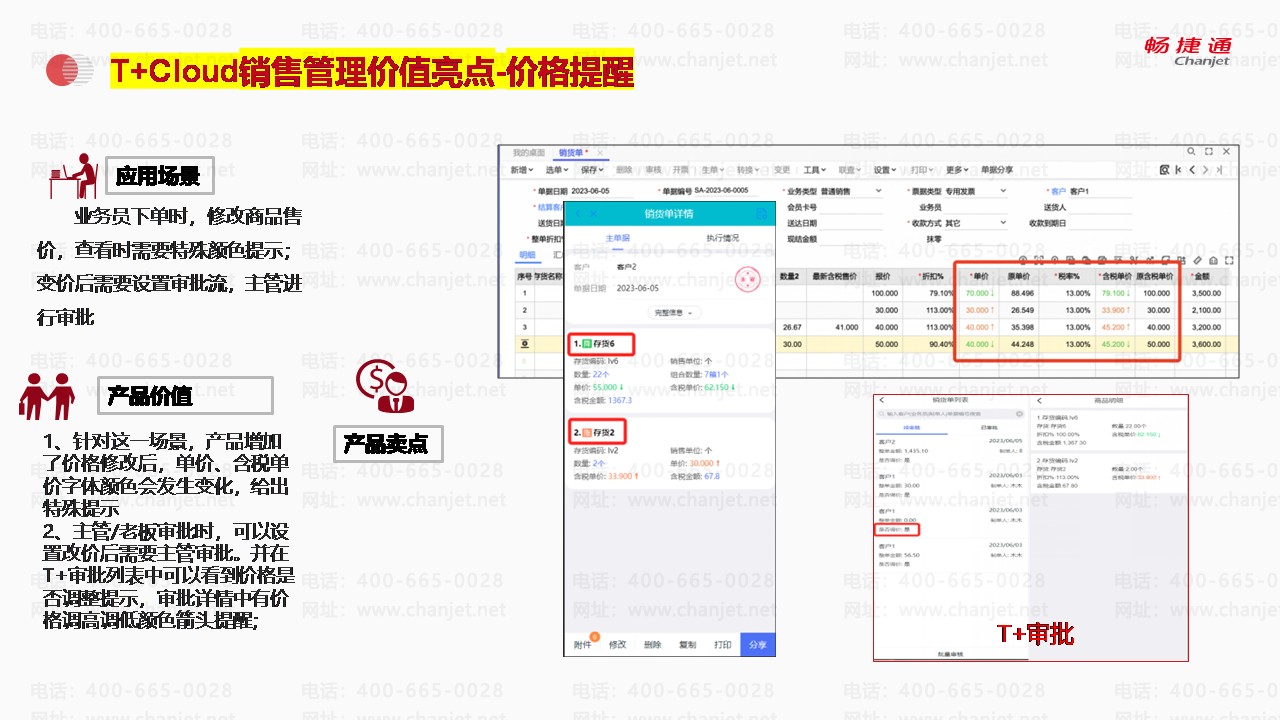The width and height of the screenshot is (1280, 720).
Task: Click the search box in 销货单列表
Action: click(949, 413)
